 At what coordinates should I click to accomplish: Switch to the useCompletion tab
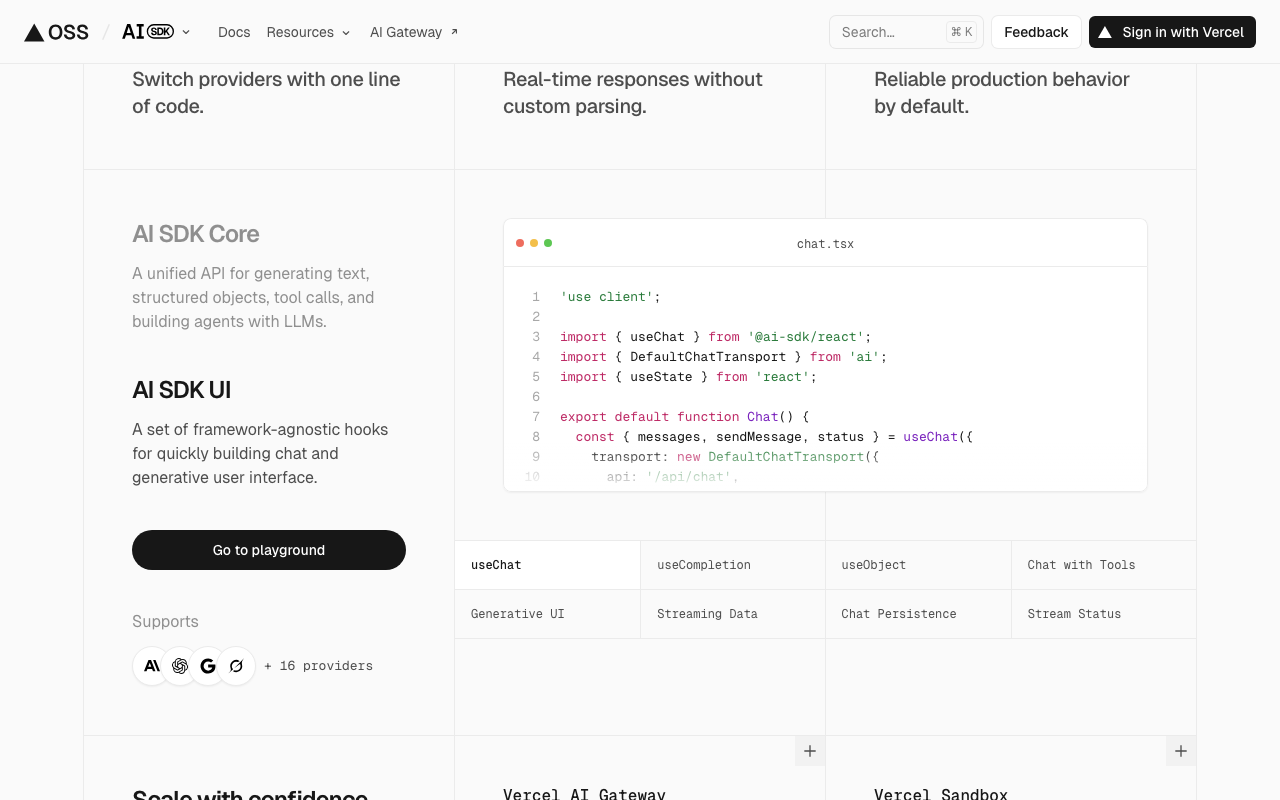point(733,565)
